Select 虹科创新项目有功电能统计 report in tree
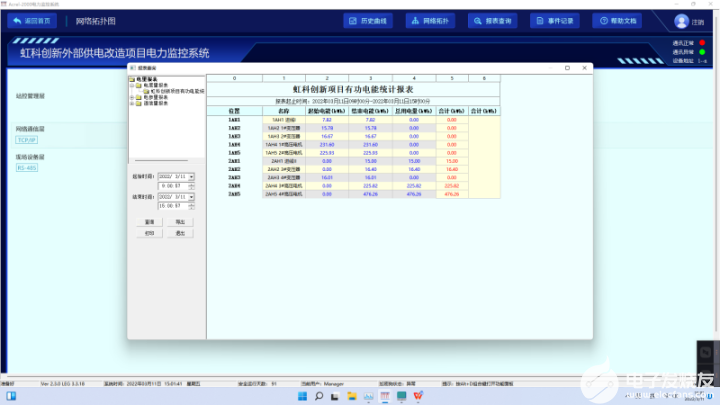Image resolution: width=720 pixels, height=405 pixels. pos(177,91)
